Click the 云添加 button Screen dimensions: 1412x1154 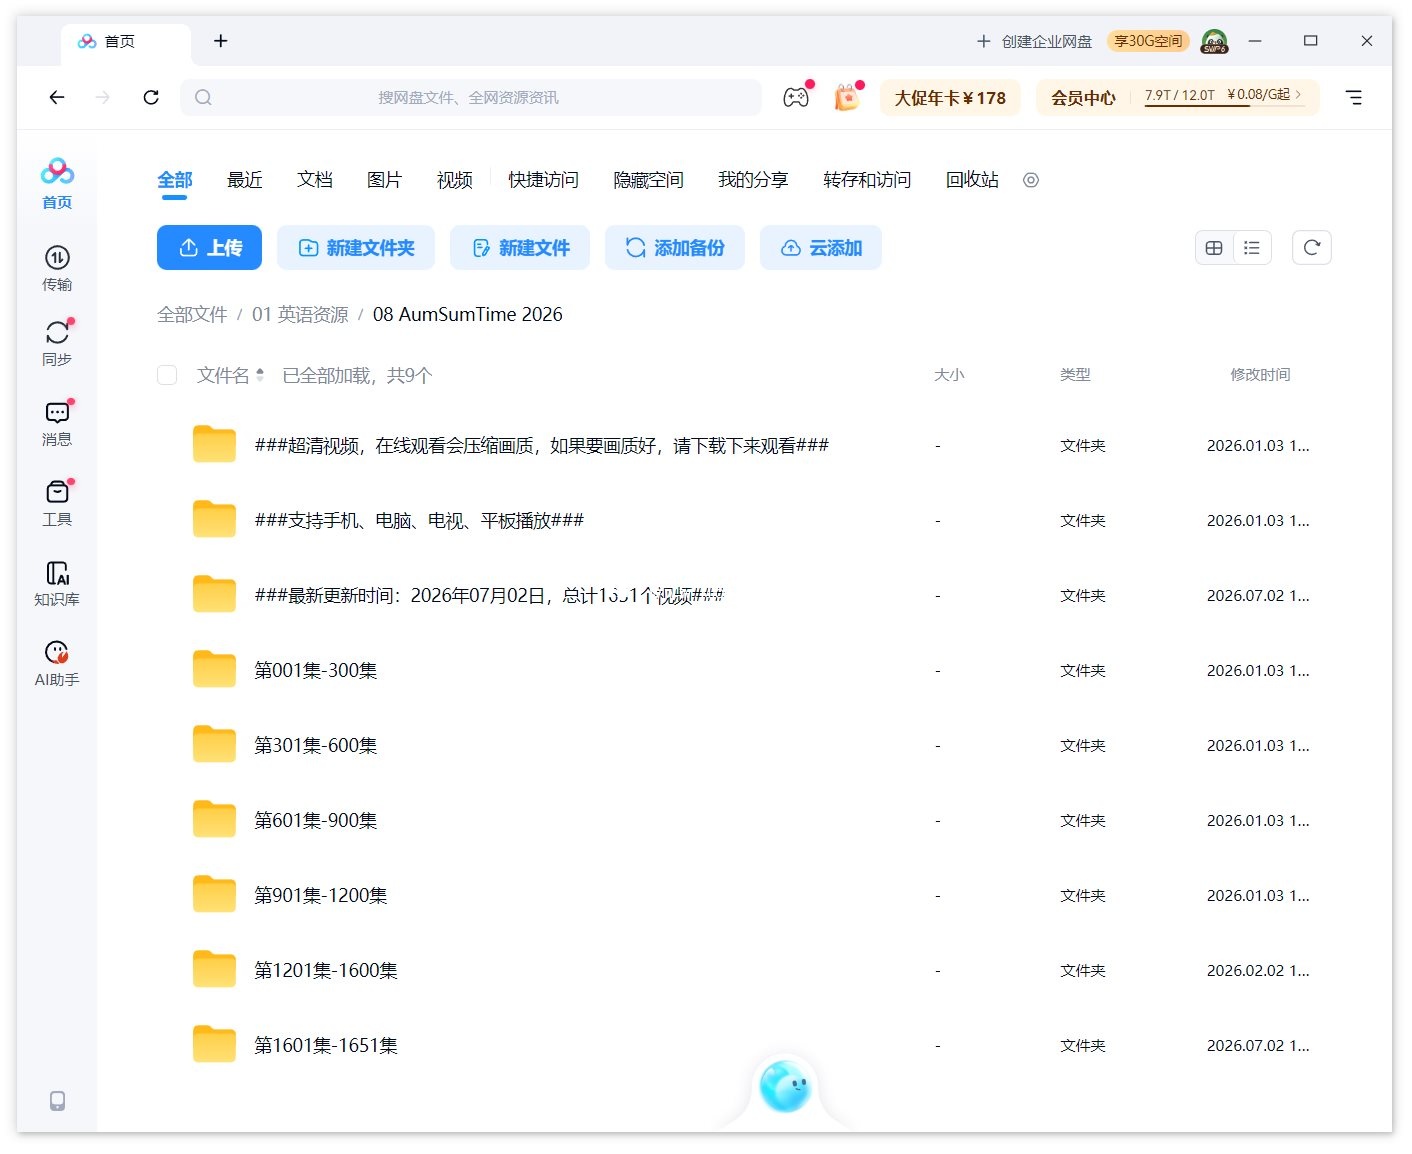pos(821,248)
